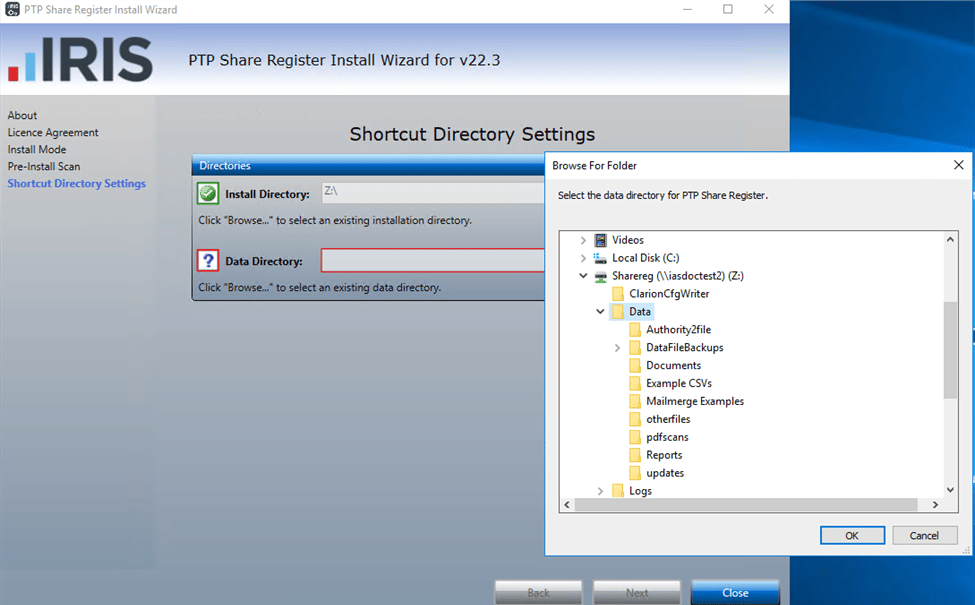Screen dimensions: 975x605
Task: Click the horizontal scroll left arrow
Action: point(566,505)
